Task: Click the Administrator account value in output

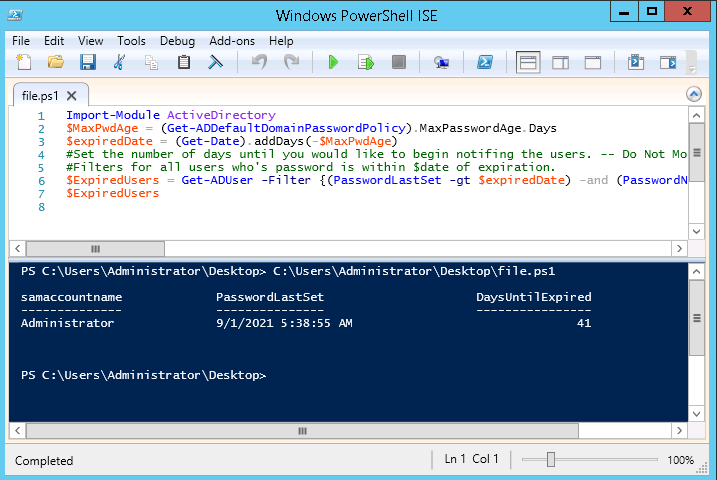Action: [x=67, y=323]
